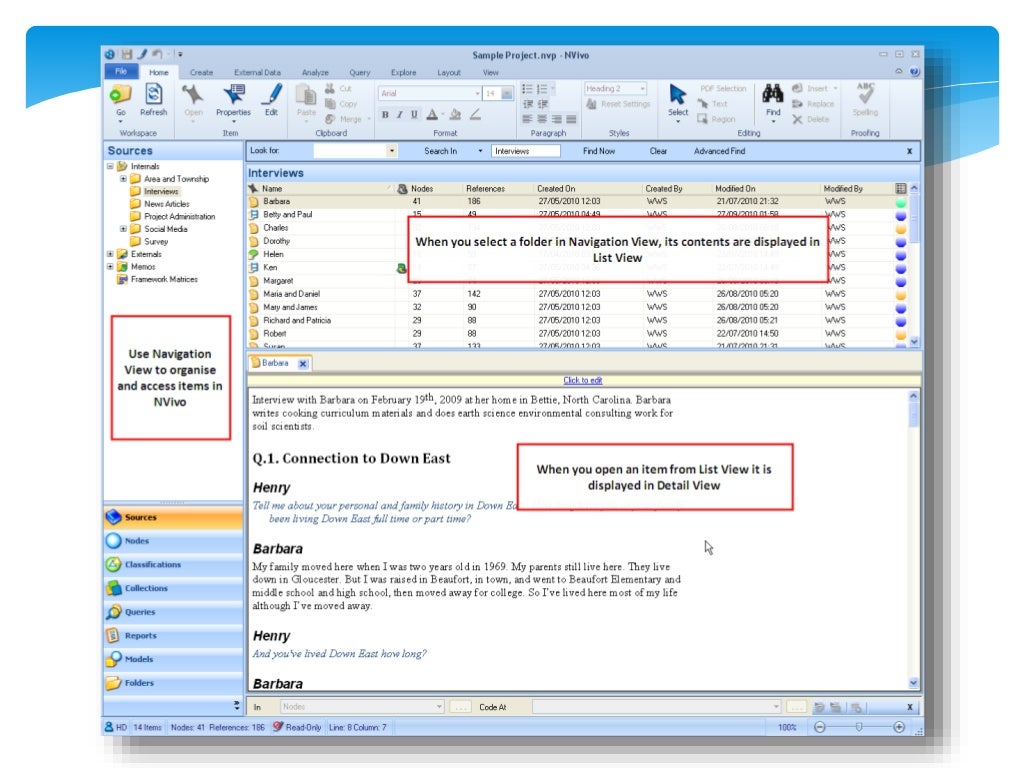Open the Classifications navigation button
Screen dimensions: 1024x768
[173, 564]
